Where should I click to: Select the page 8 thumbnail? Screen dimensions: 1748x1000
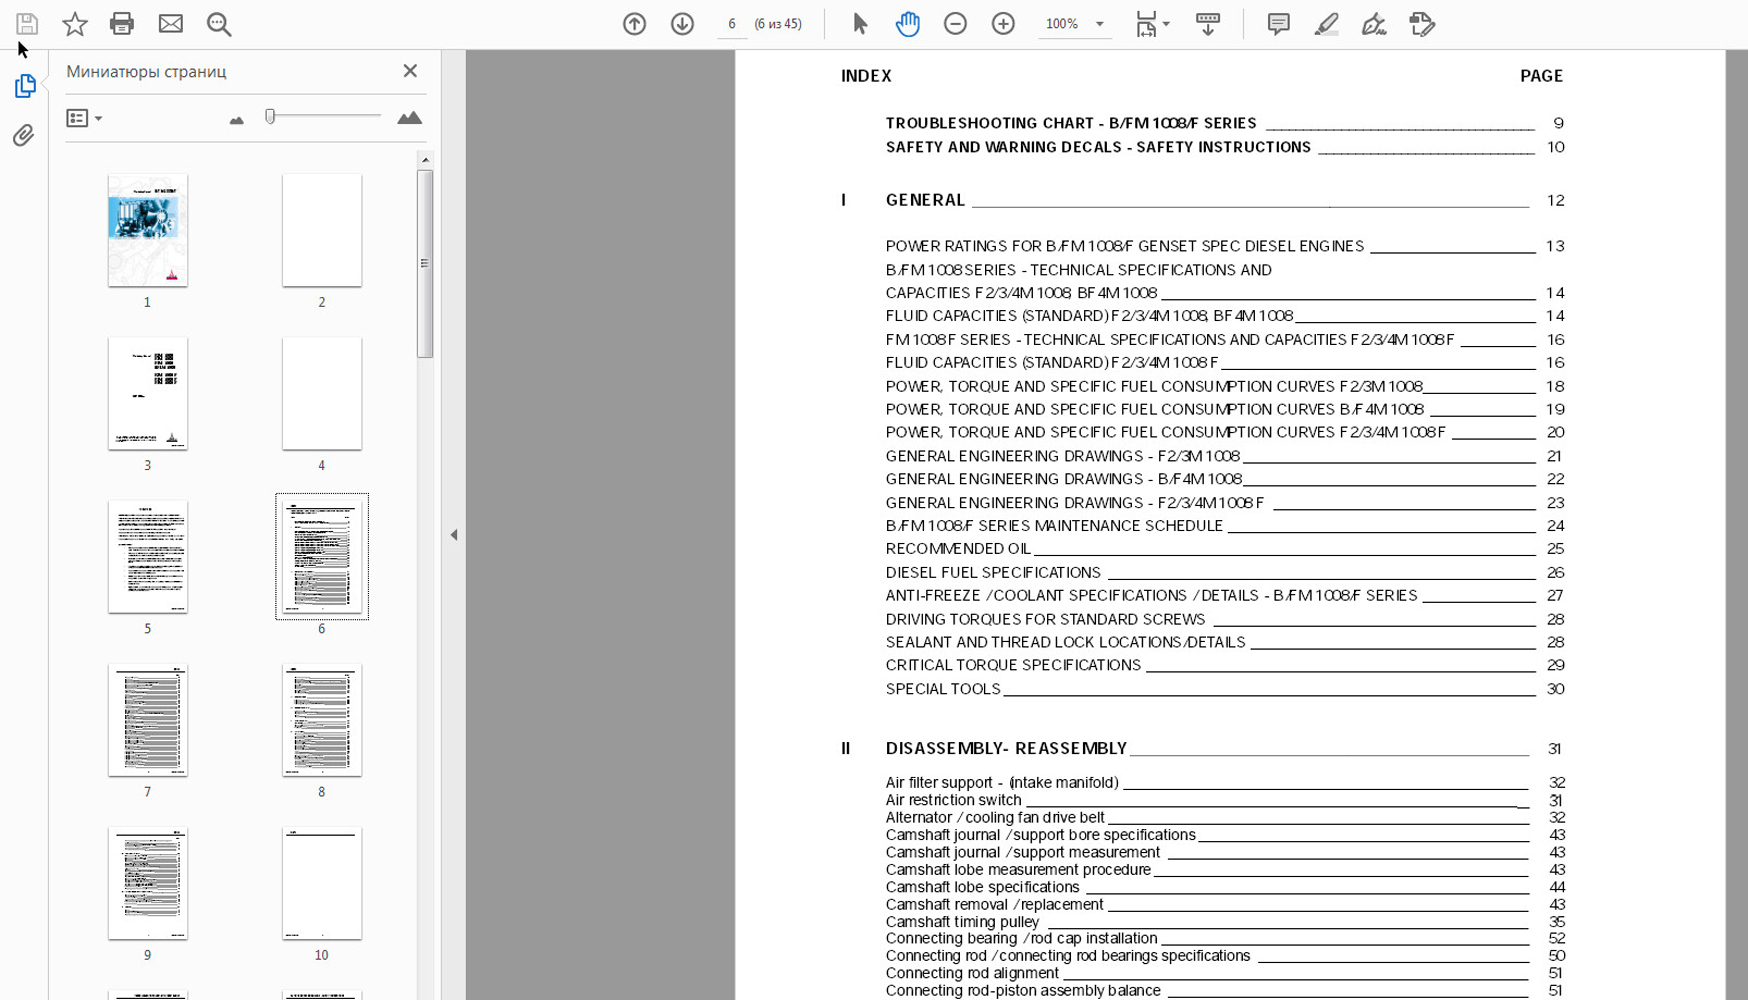point(321,720)
